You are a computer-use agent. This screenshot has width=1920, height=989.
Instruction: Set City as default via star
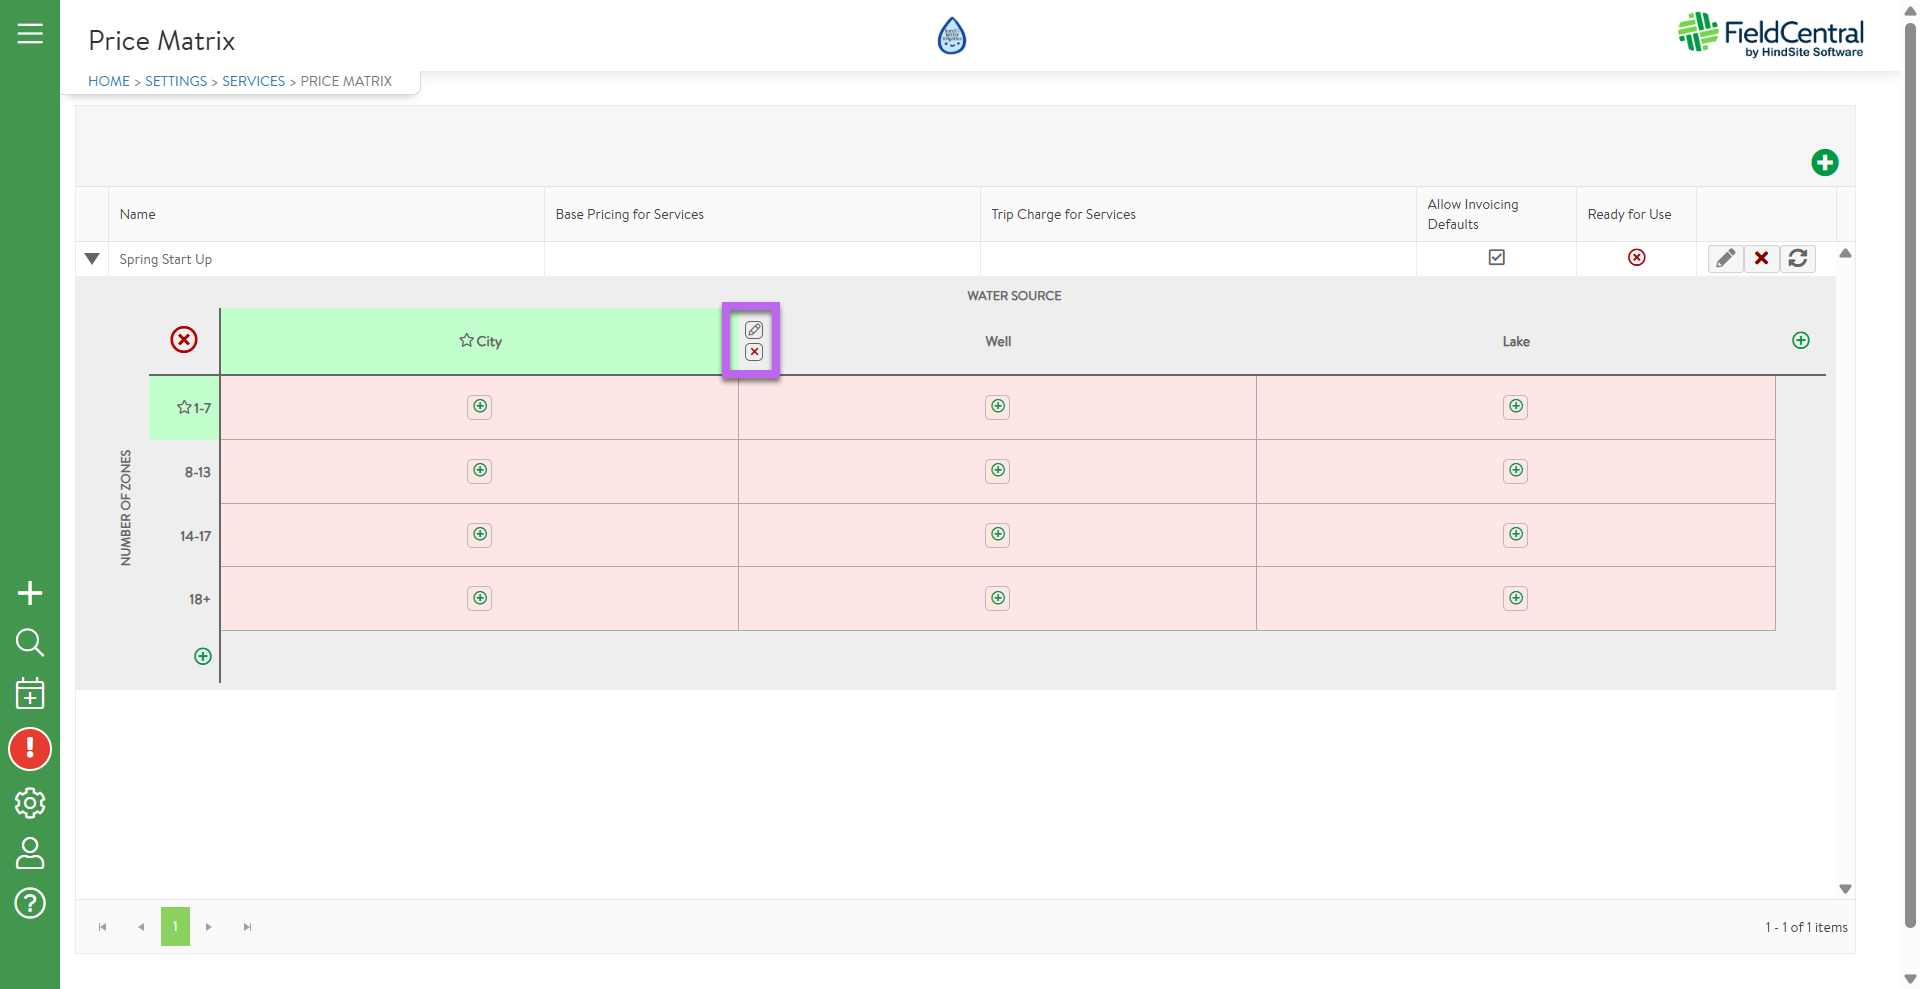(x=466, y=341)
